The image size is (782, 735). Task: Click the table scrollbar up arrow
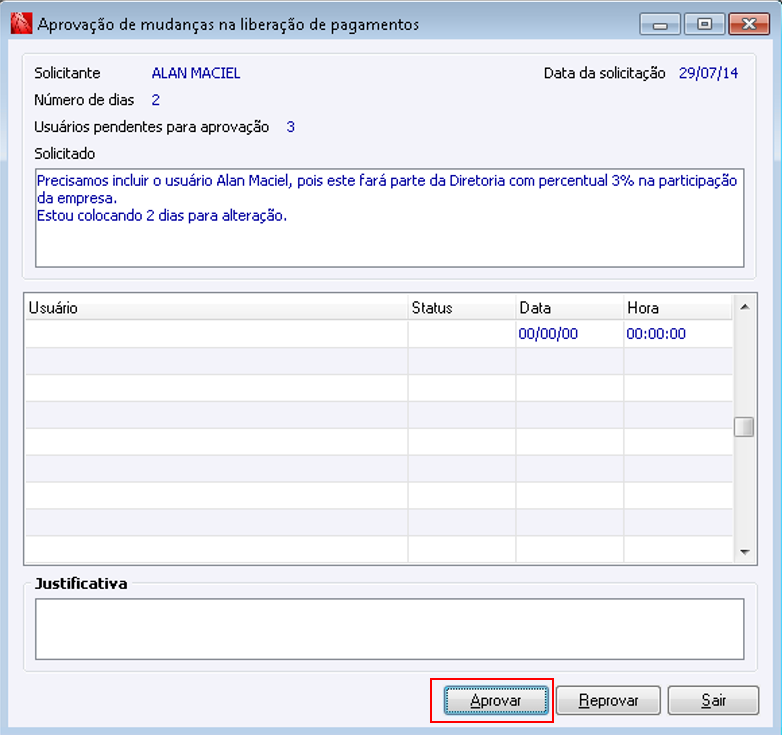click(x=745, y=307)
